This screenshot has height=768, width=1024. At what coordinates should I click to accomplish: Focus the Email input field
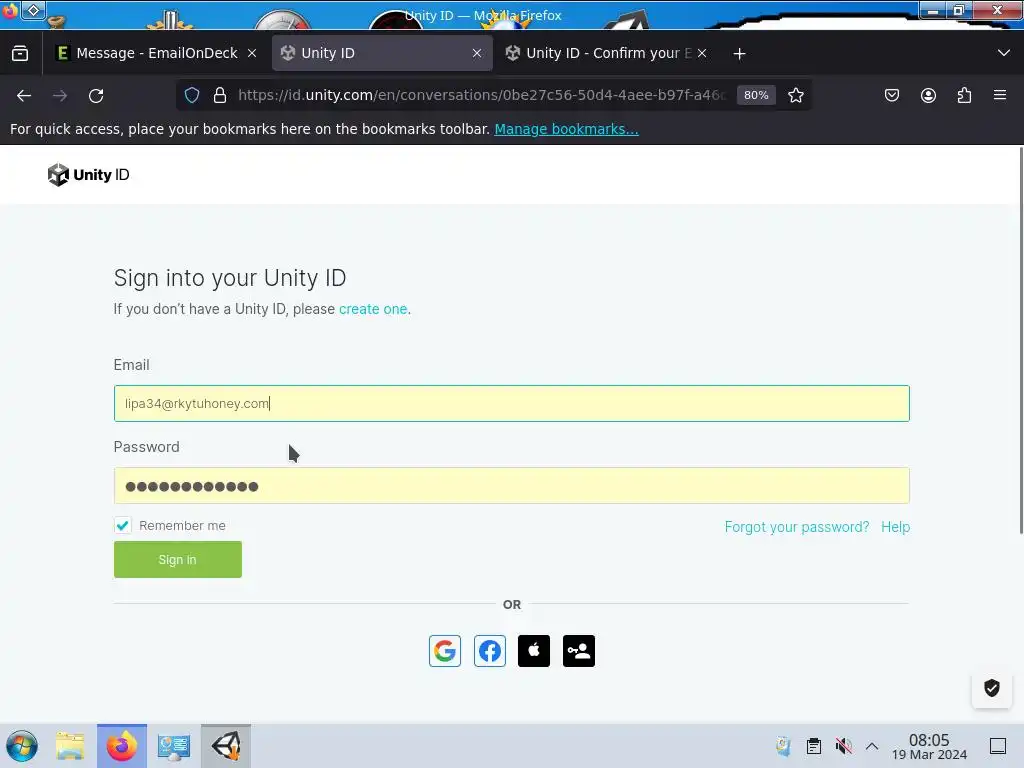(x=511, y=403)
